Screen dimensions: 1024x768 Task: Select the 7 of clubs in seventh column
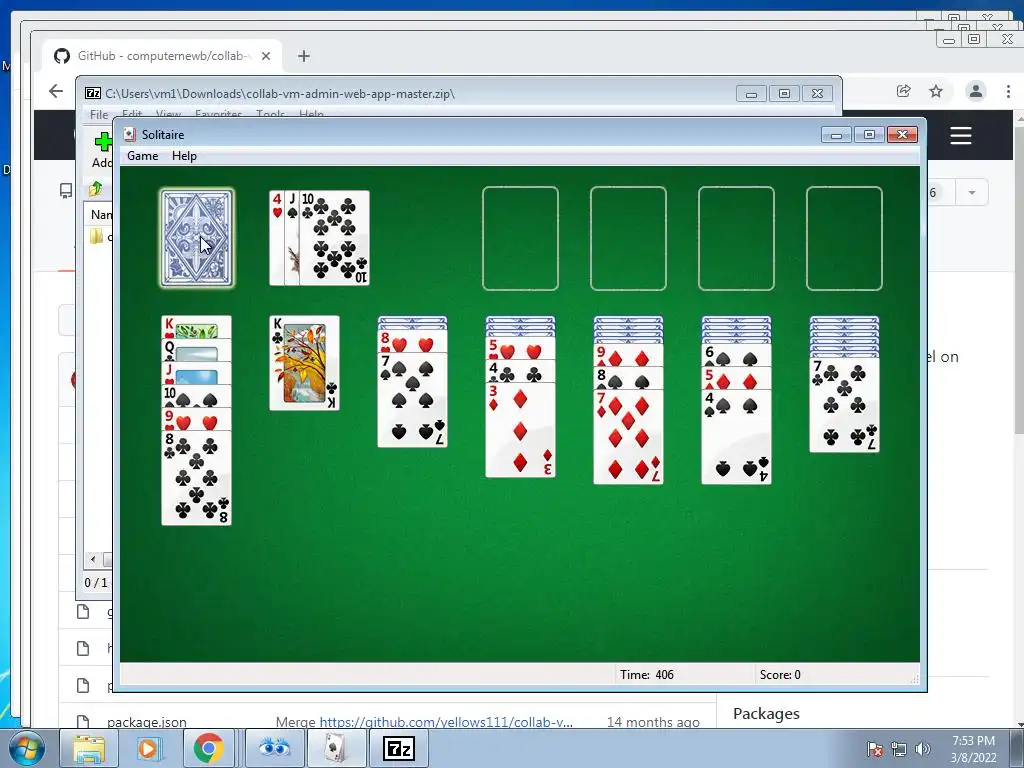[844, 405]
